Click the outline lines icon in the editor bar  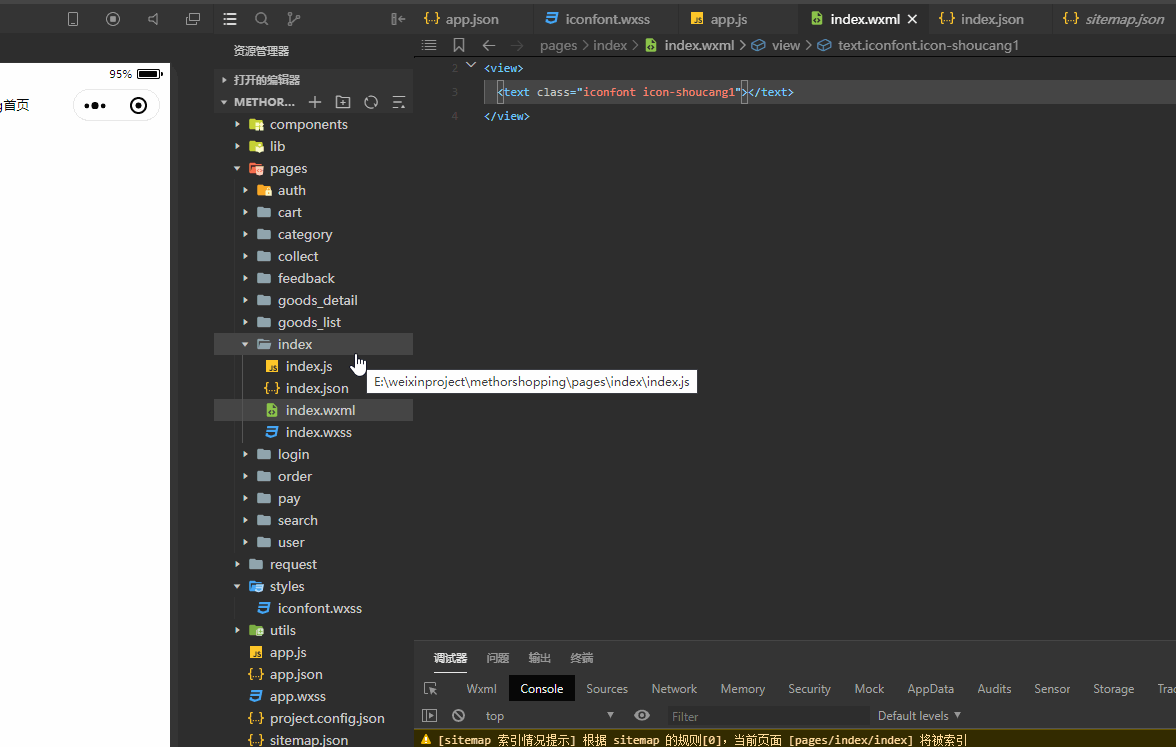[429, 45]
